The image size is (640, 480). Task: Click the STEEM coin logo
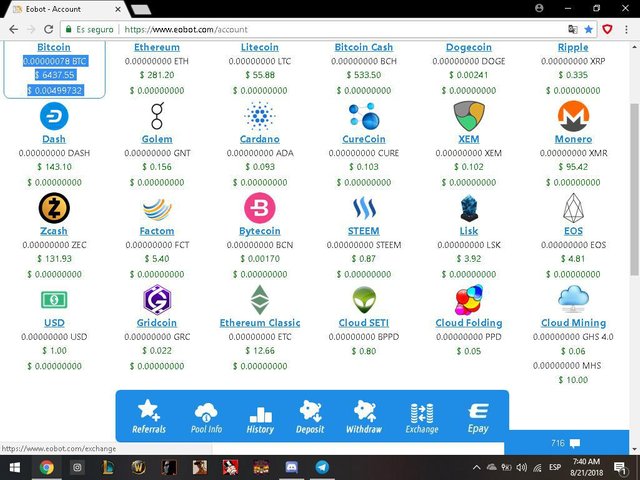pos(364,208)
